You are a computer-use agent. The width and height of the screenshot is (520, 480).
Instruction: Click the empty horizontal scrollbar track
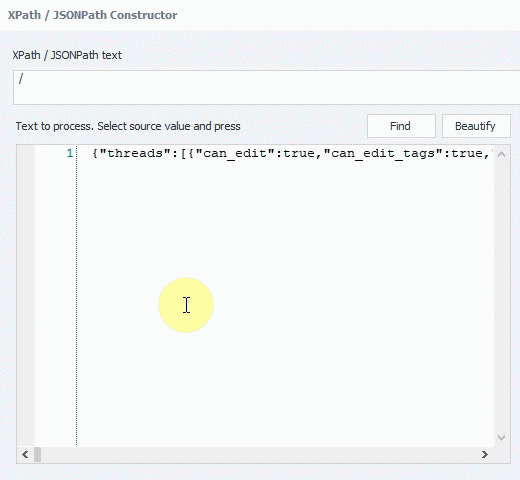click(x=259, y=454)
